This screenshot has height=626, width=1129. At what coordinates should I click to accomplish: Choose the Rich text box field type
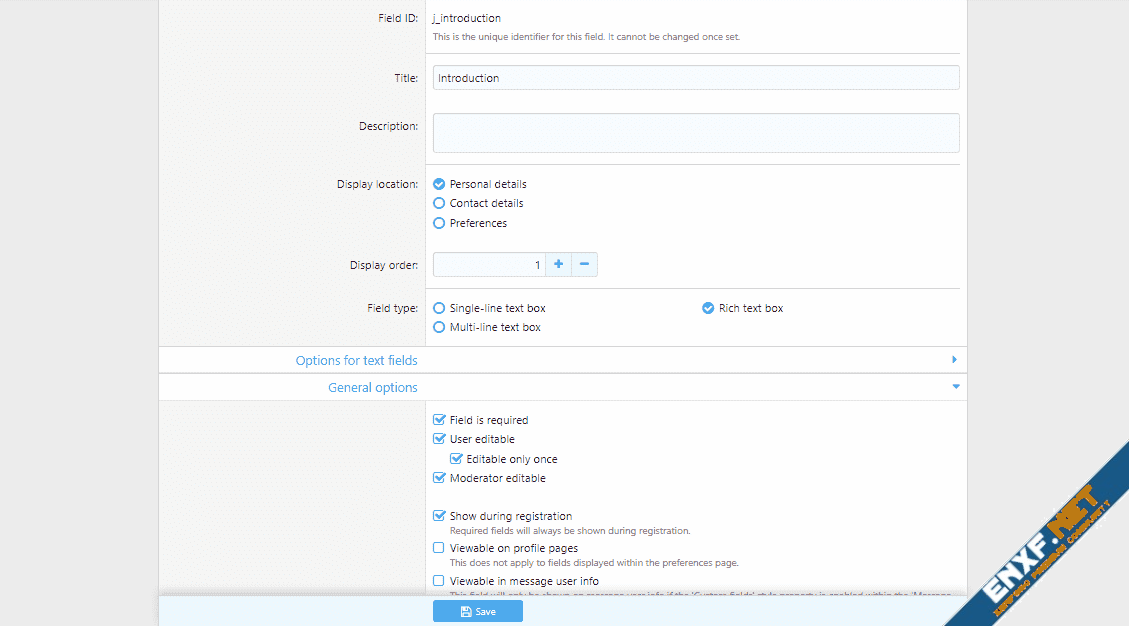[708, 308]
